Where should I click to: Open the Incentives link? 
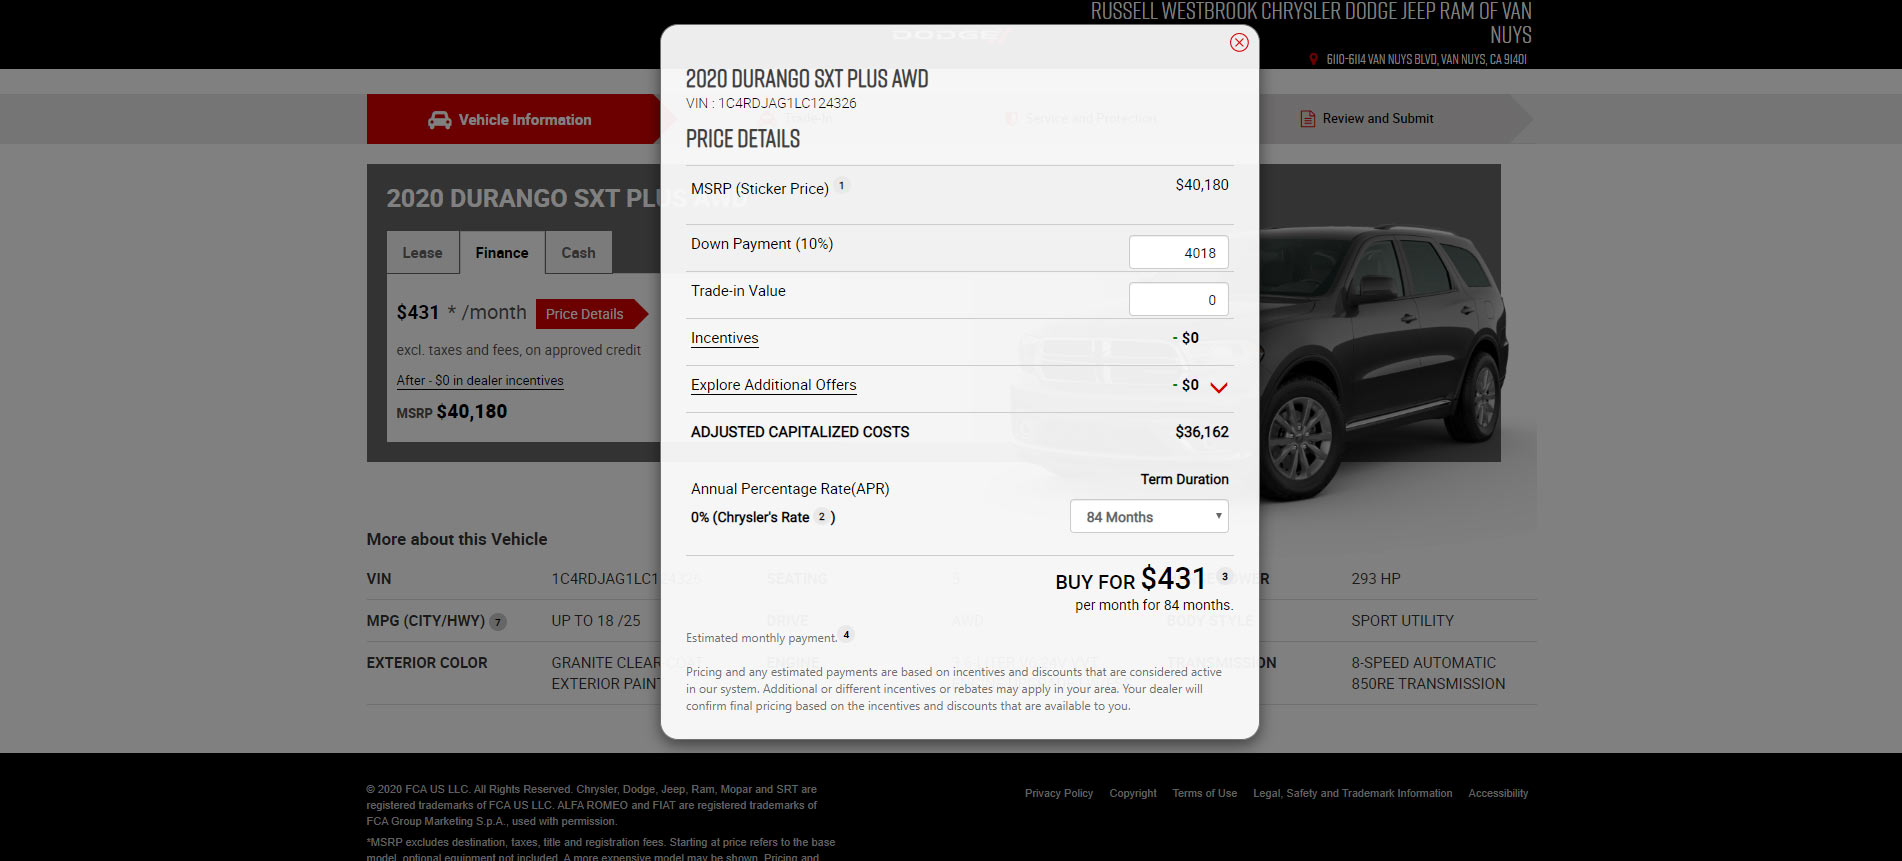[x=724, y=338]
